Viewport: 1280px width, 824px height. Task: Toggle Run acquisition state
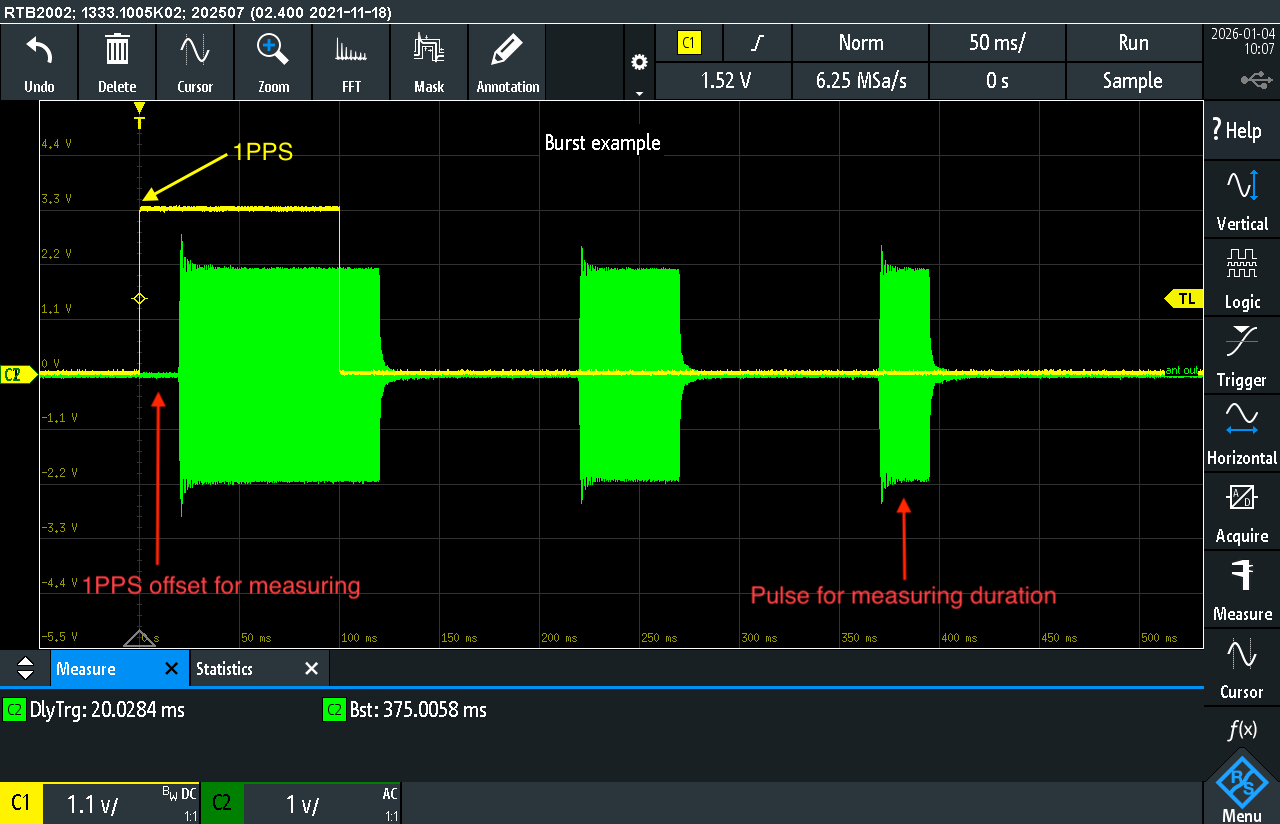[x=1133, y=43]
